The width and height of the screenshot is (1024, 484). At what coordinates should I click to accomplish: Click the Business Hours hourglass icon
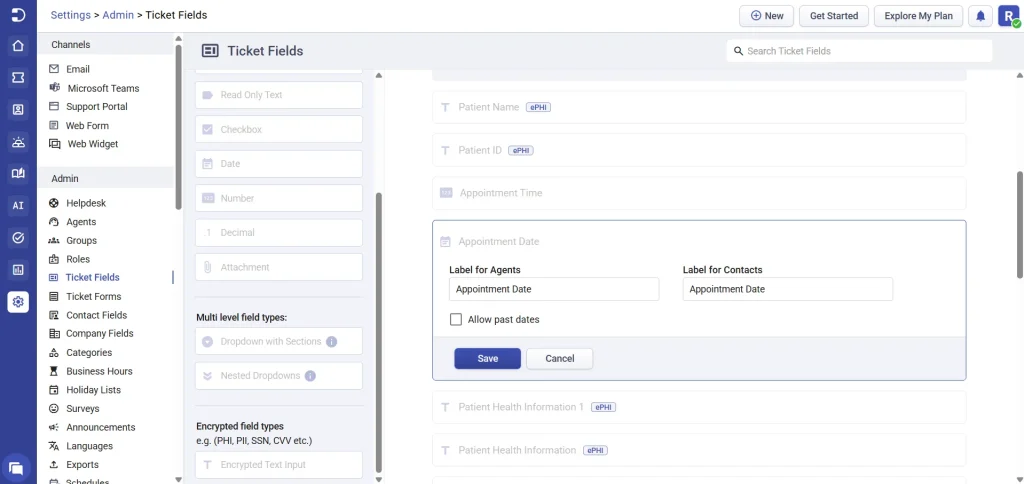tap(54, 371)
